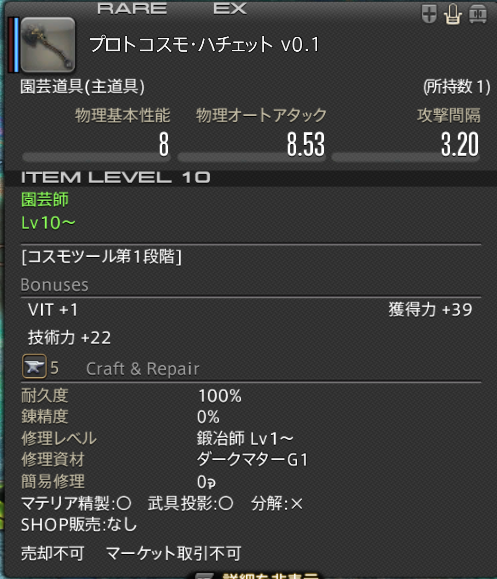Click the hatchet item thumbnail icon
Viewport: 497px width, 579px height.
pyautogui.click(x=48, y=45)
